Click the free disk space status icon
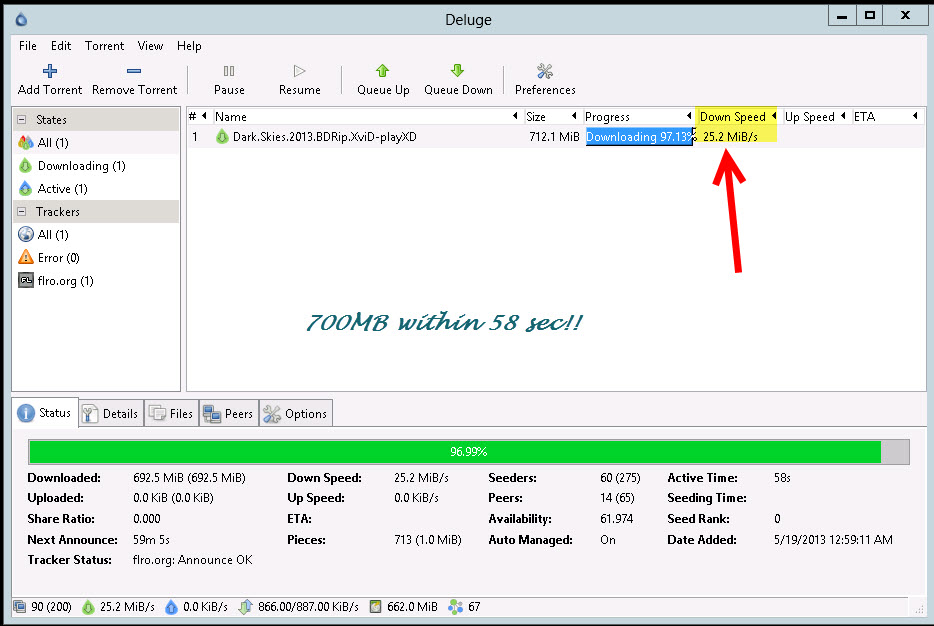Viewport: 934px width, 626px height. point(375,607)
